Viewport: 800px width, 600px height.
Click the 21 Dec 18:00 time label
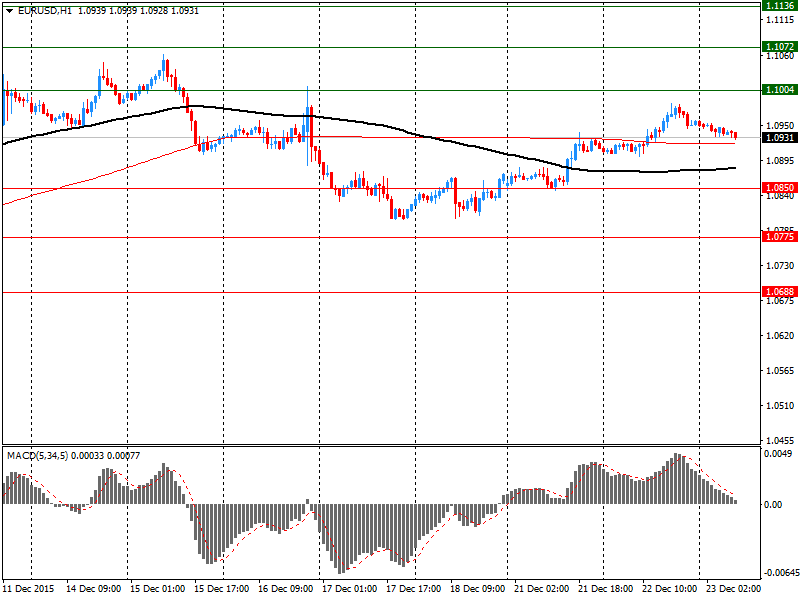606,589
